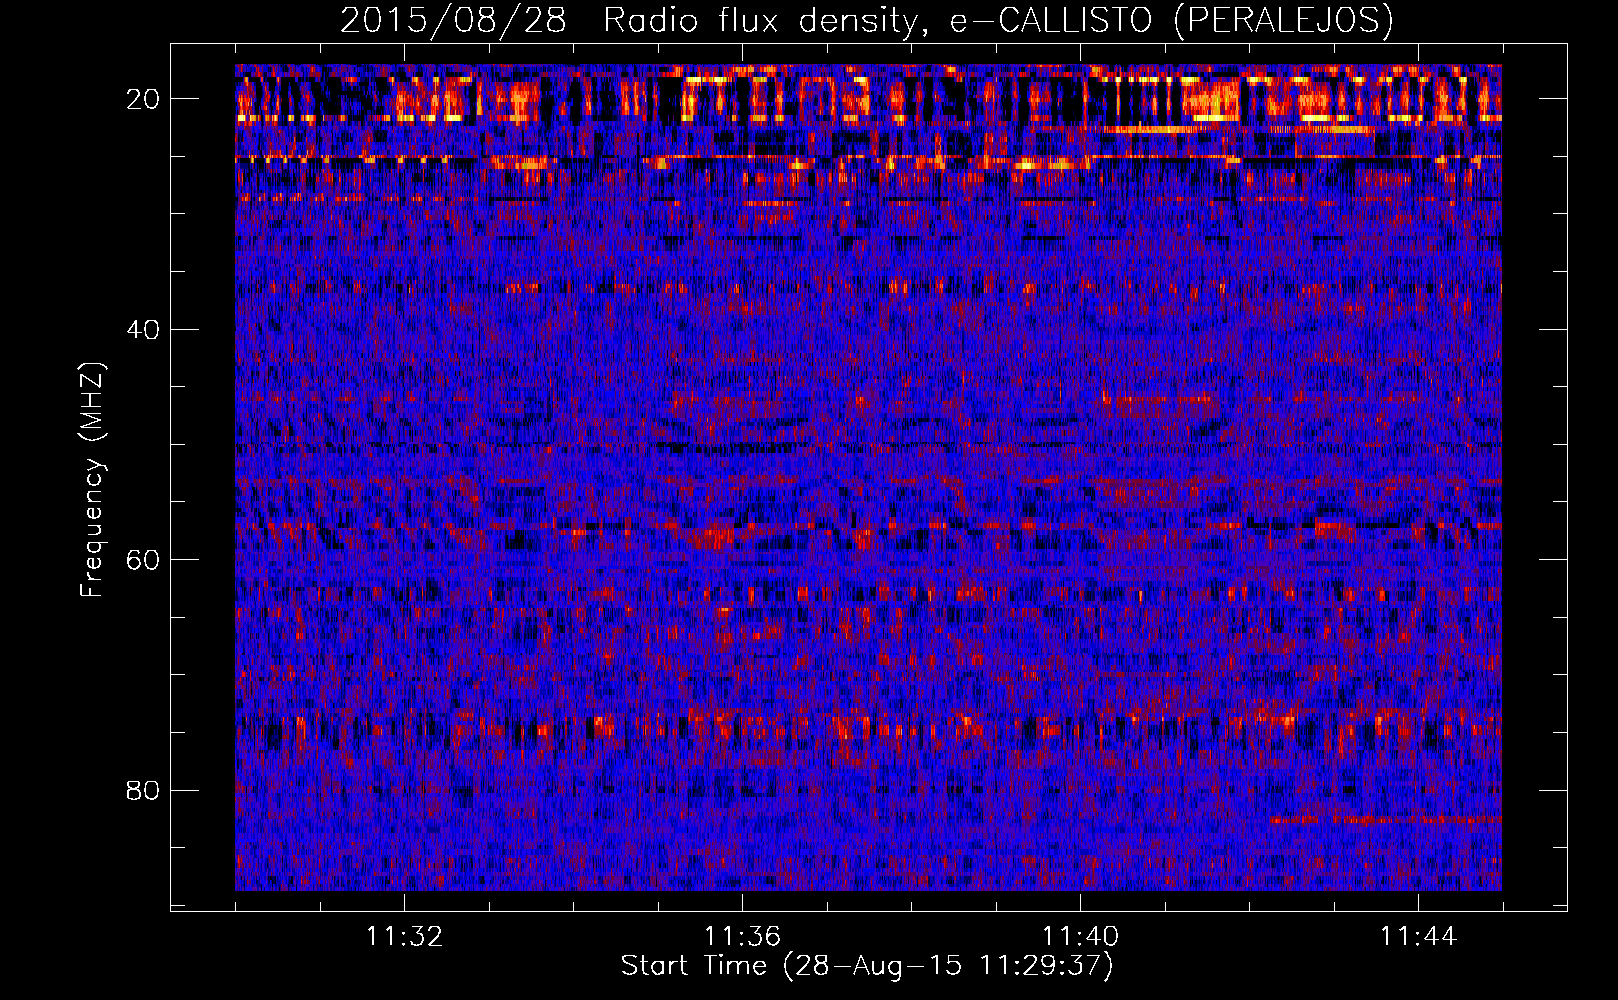Image resolution: width=1618 pixels, height=1000 pixels.
Task: Click the "40" frequency tick label
Action: pyautogui.click(x=144, y=330)
